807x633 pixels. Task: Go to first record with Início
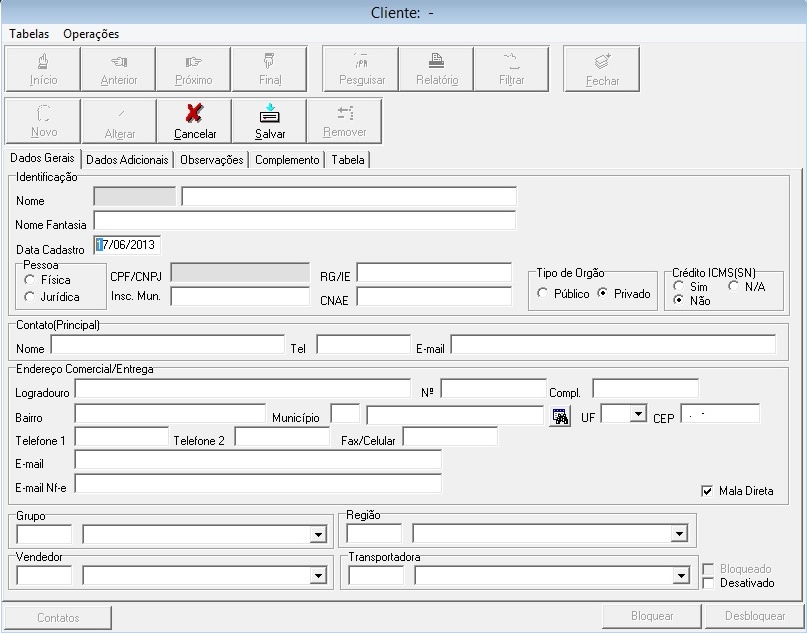click(44, 61)
